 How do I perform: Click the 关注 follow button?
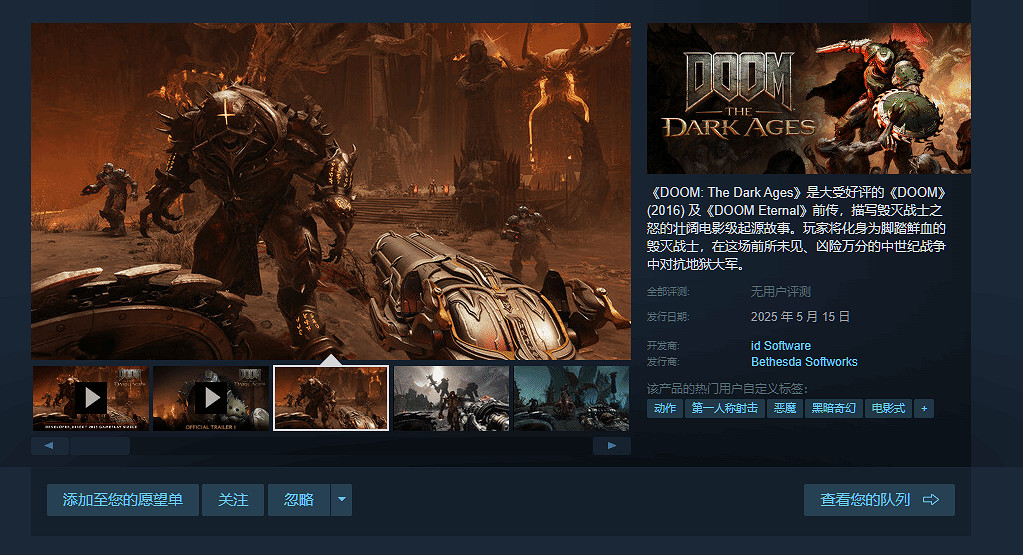pyautogui.click(x=233, y=500)
